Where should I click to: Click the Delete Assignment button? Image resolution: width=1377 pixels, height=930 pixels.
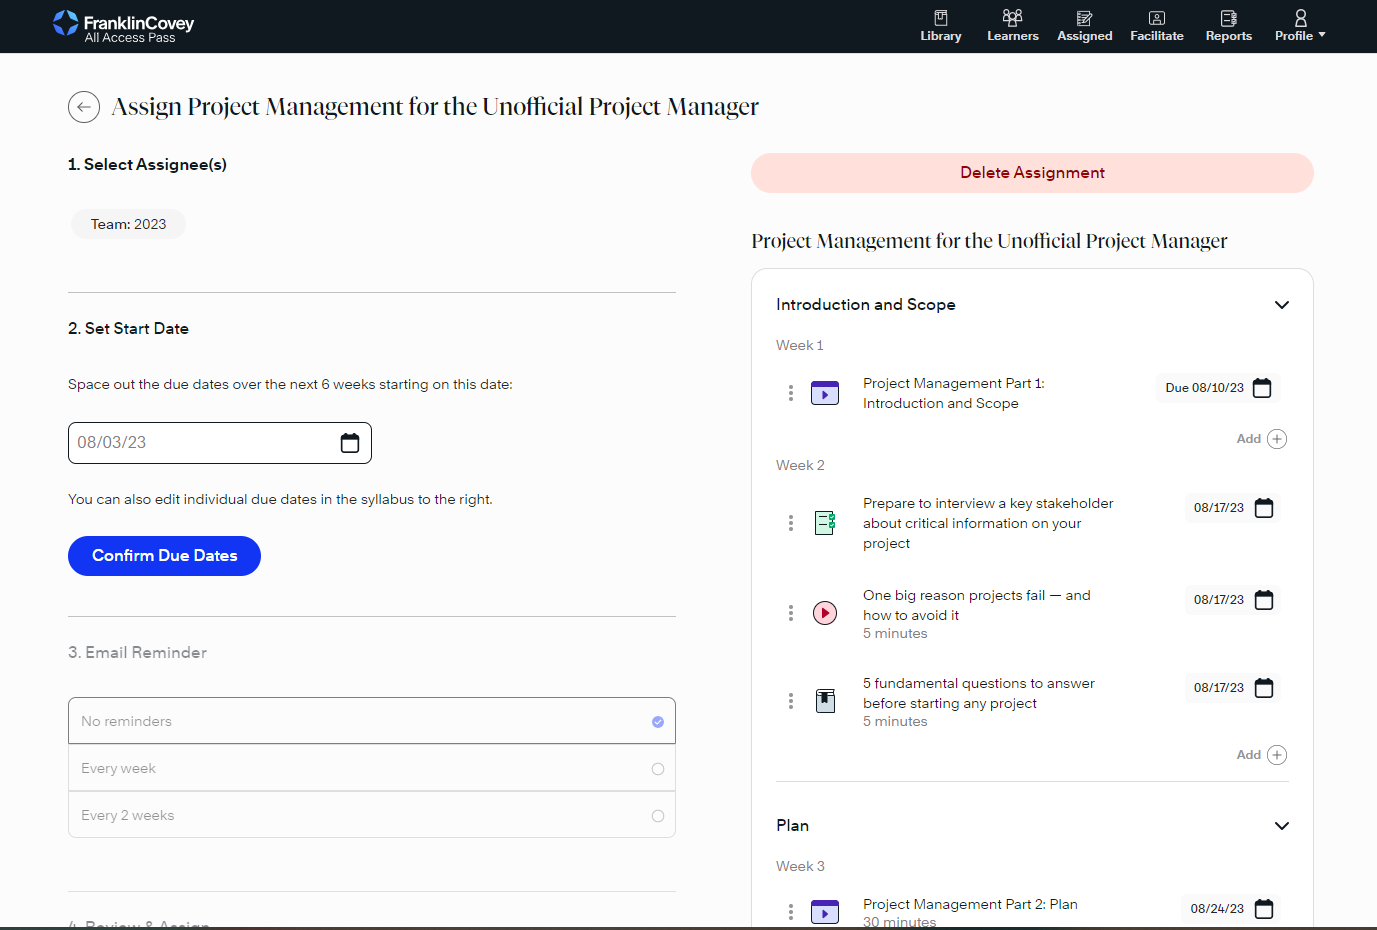tap(1032, 173)
